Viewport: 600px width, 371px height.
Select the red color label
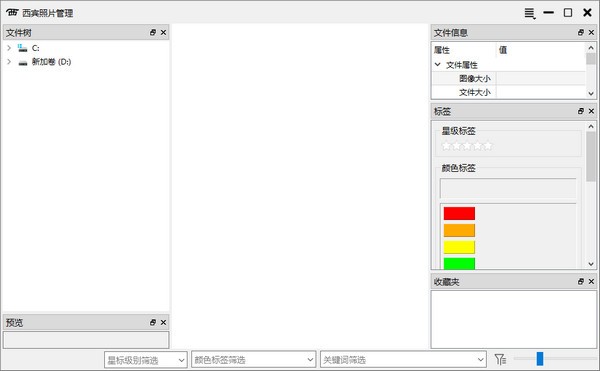459,213
